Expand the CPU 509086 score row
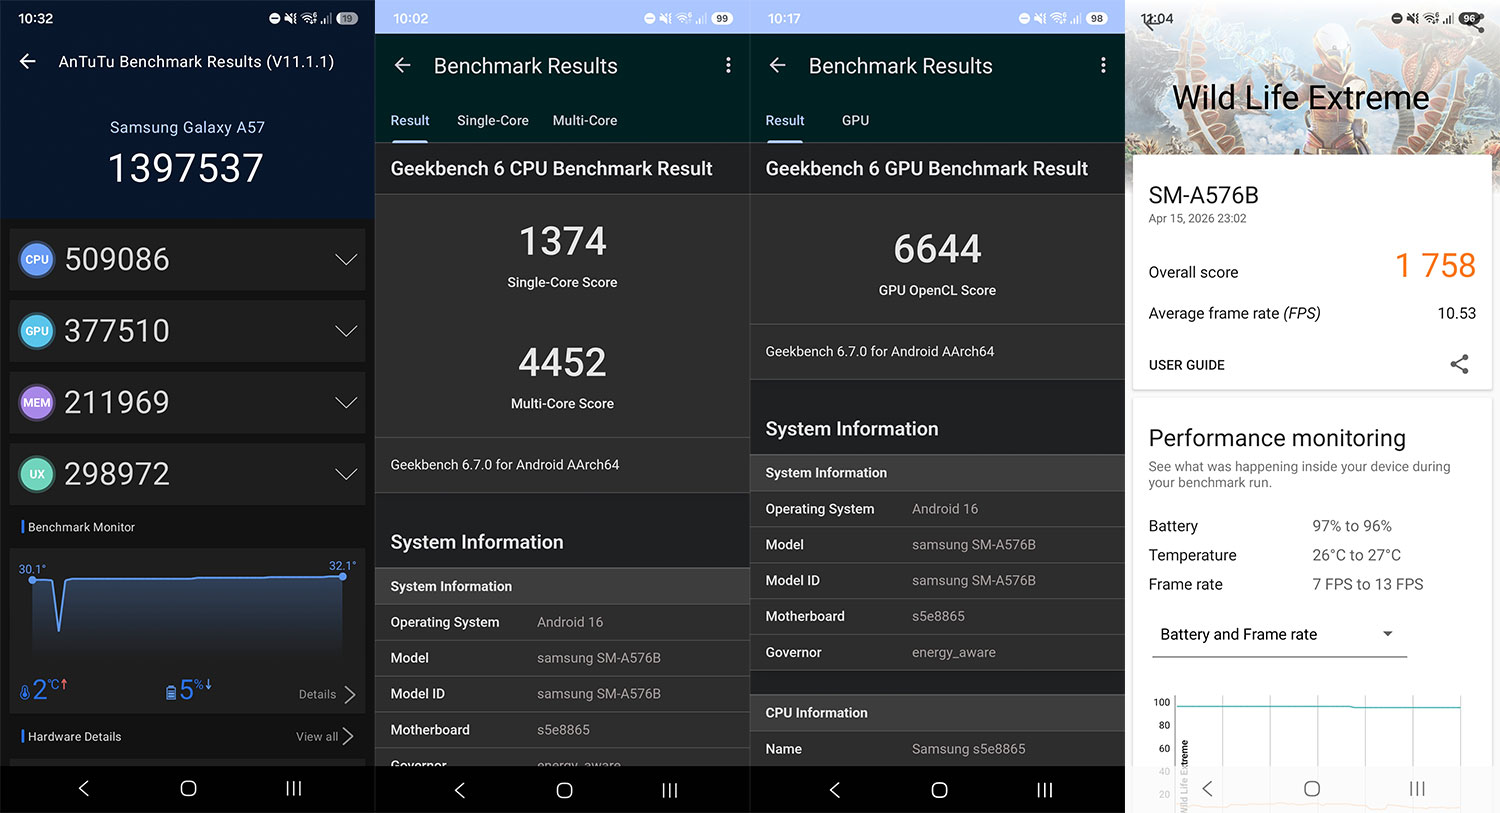The height and width of the screenshot is (813, 1500). coord(346,260)
